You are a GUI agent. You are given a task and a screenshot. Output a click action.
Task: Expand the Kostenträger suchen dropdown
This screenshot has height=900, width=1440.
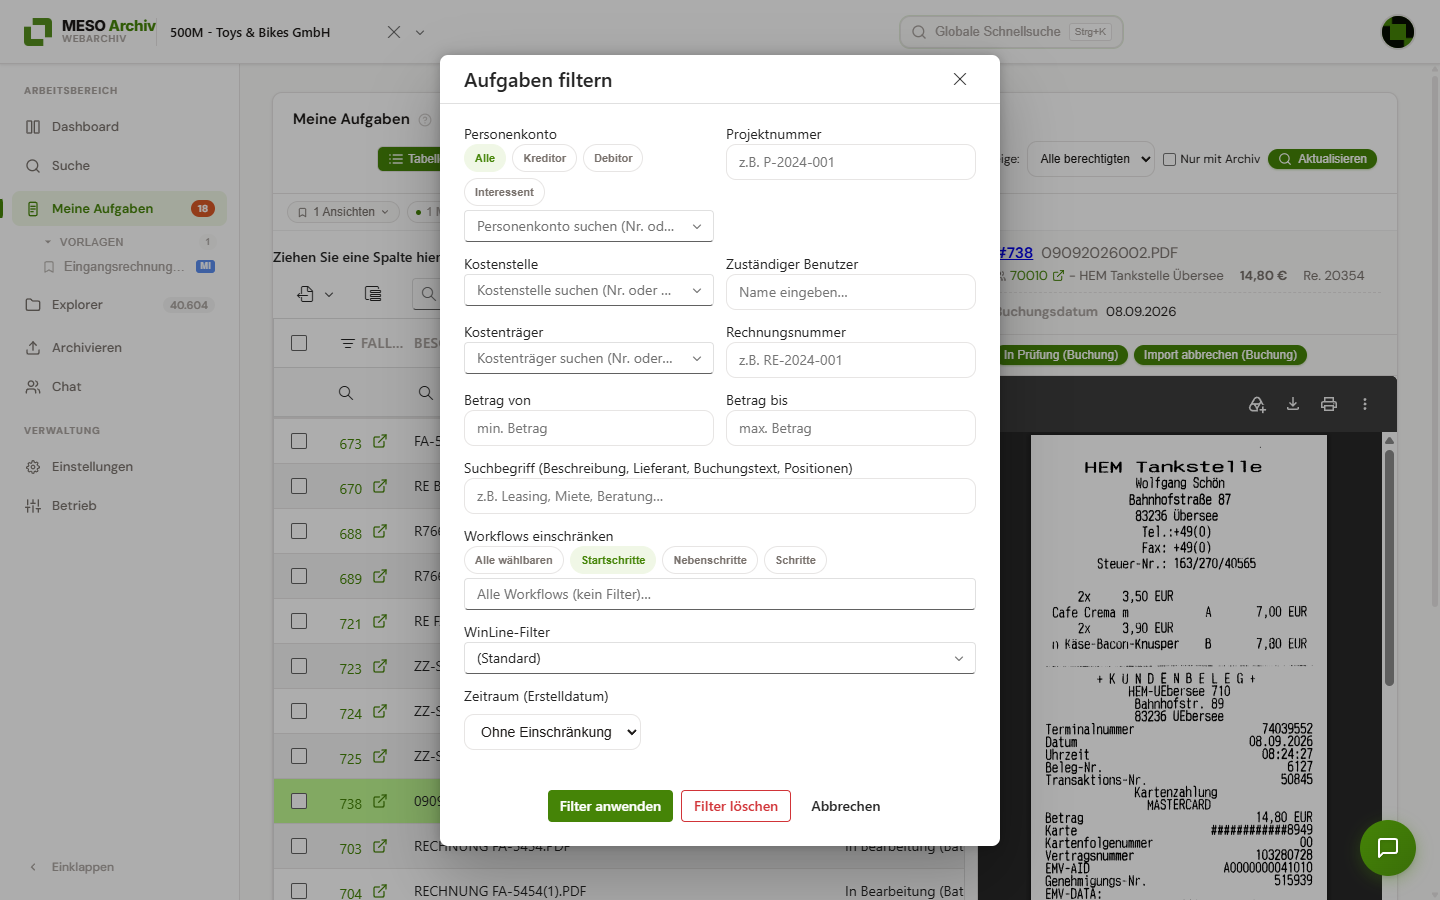(589, 358)
